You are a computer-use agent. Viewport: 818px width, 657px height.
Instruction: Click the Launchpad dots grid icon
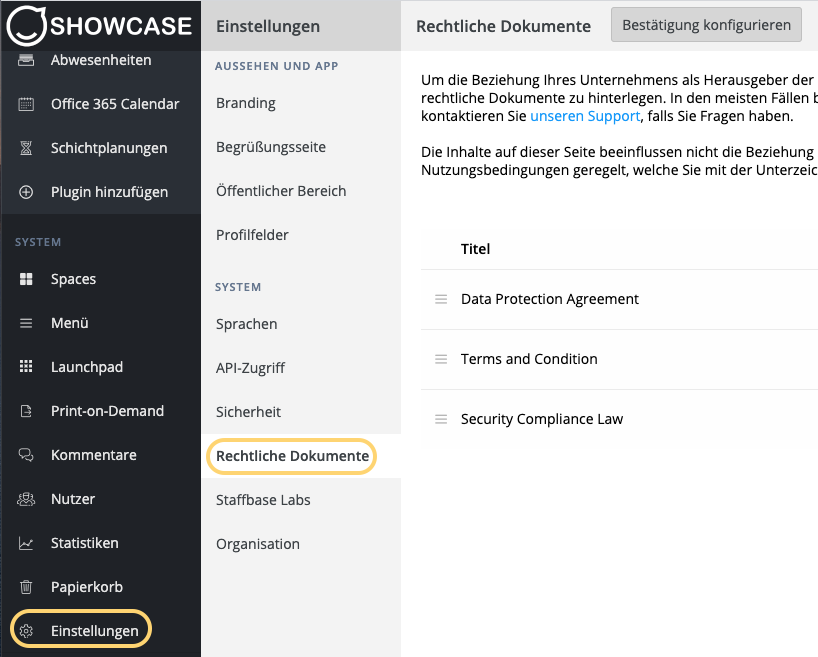pos(26,367)
